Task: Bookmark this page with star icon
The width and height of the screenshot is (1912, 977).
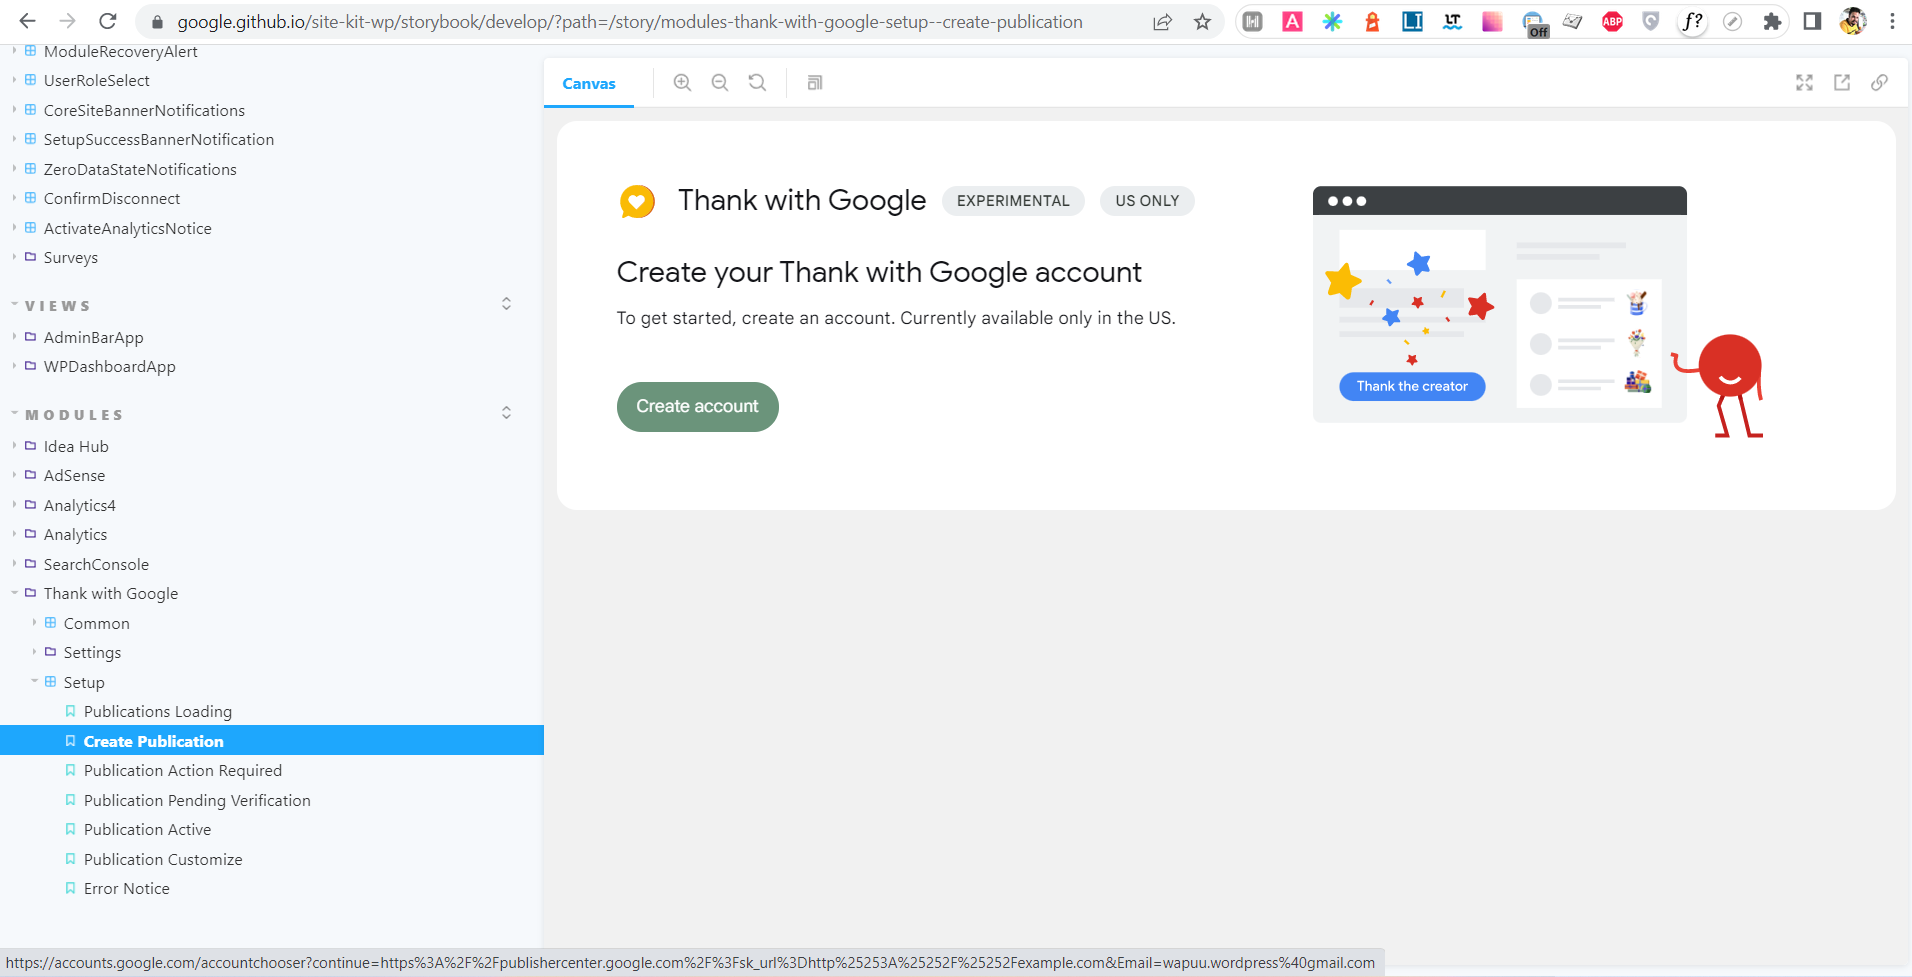Action: tap(1202, 22)
